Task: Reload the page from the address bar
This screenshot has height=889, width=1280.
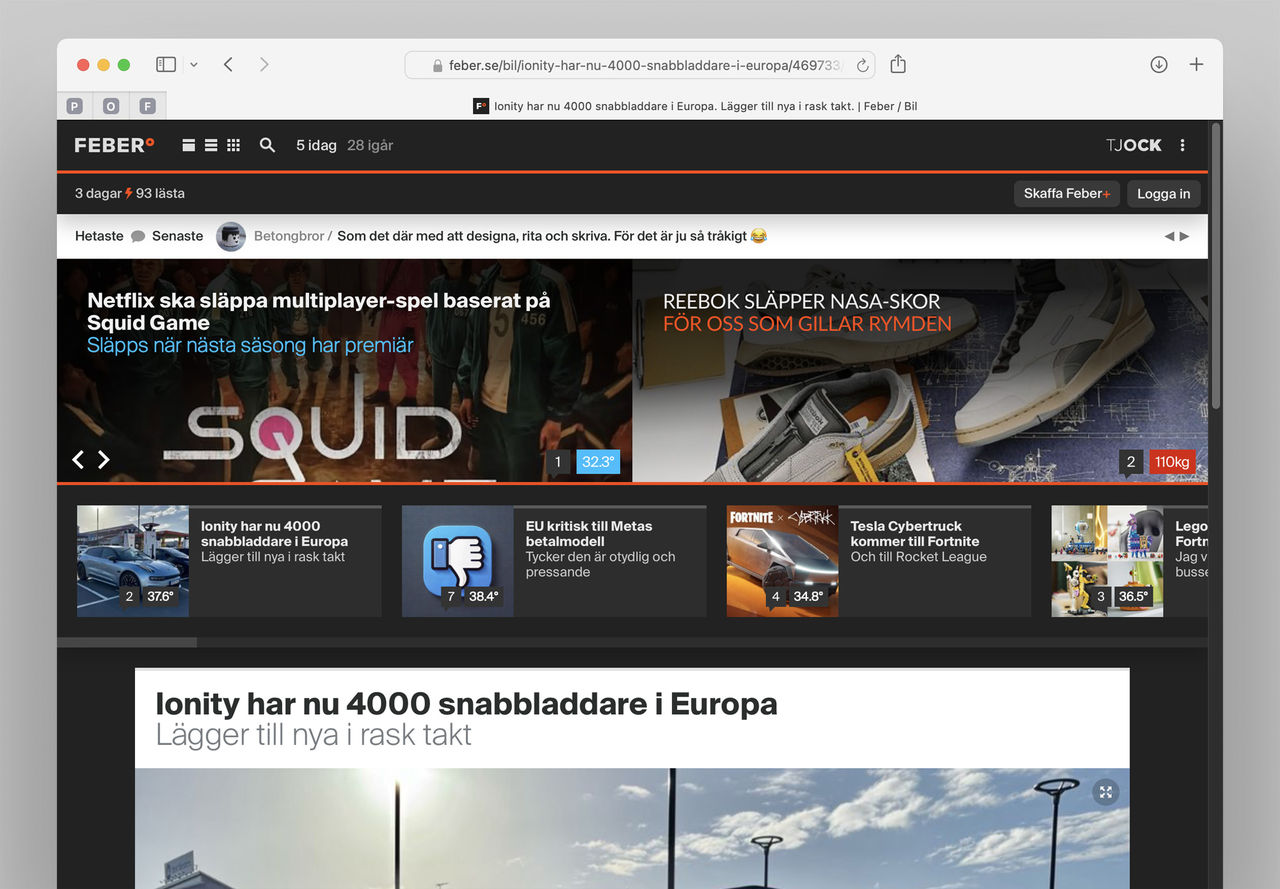Action: tap(862, 64)
